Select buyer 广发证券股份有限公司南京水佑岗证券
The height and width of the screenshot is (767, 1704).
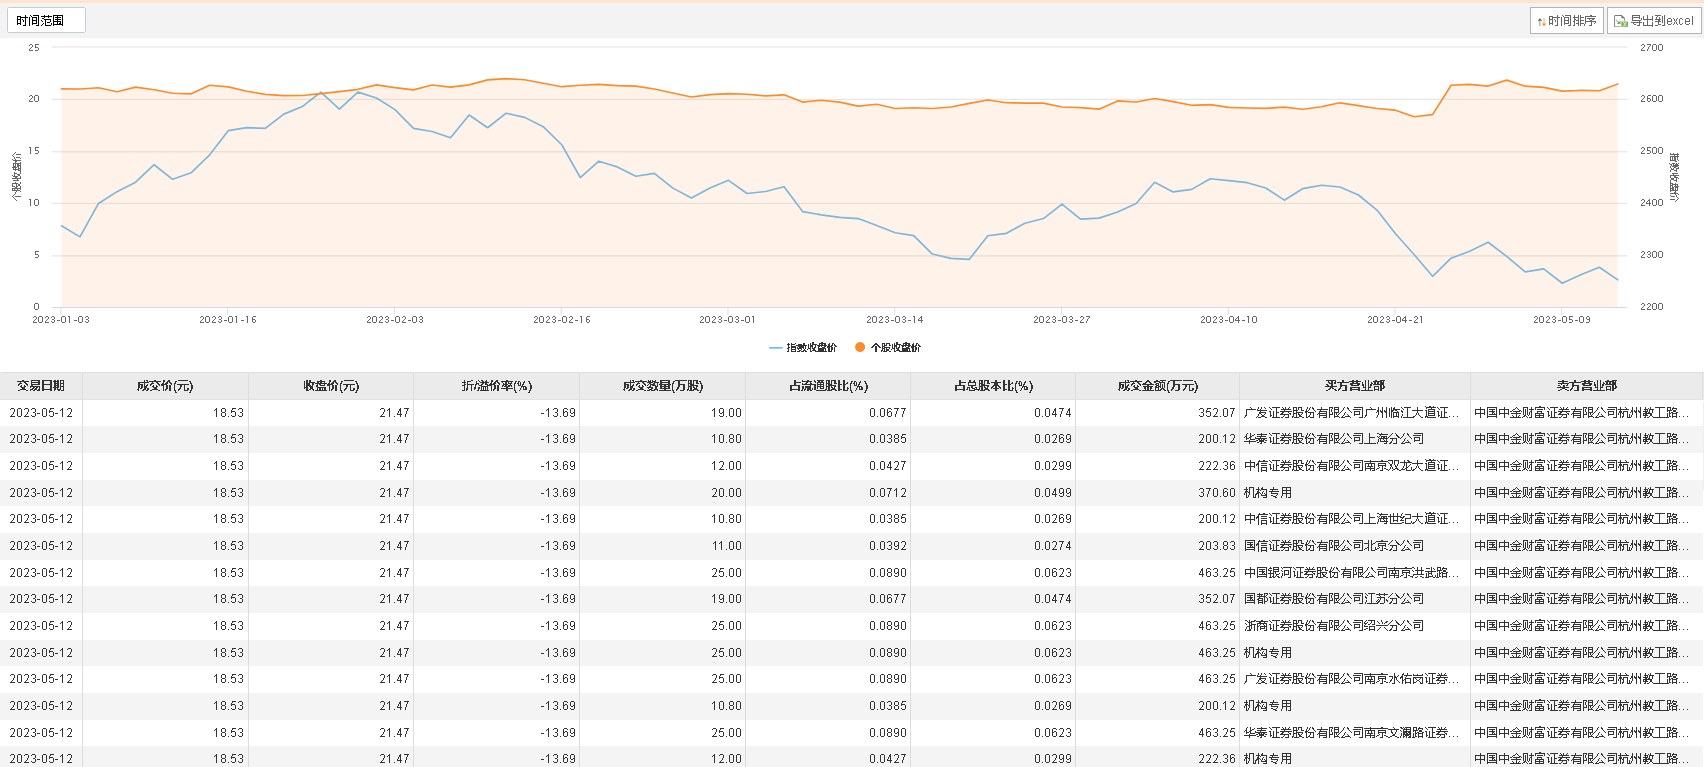click(x=1351, y=679)
